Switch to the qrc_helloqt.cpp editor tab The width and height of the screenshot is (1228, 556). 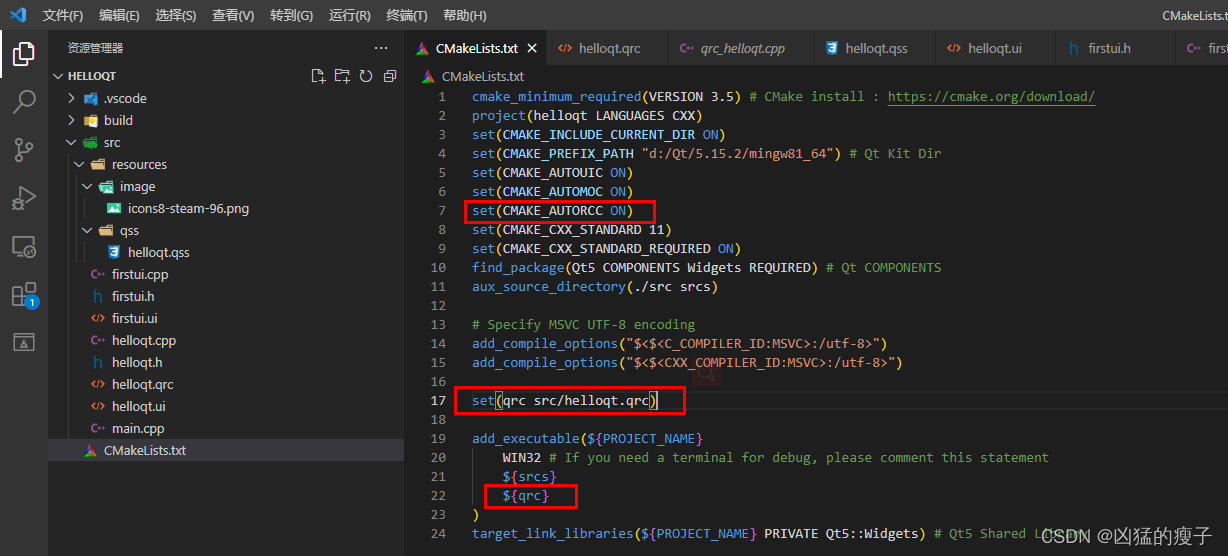pos(741,48)
